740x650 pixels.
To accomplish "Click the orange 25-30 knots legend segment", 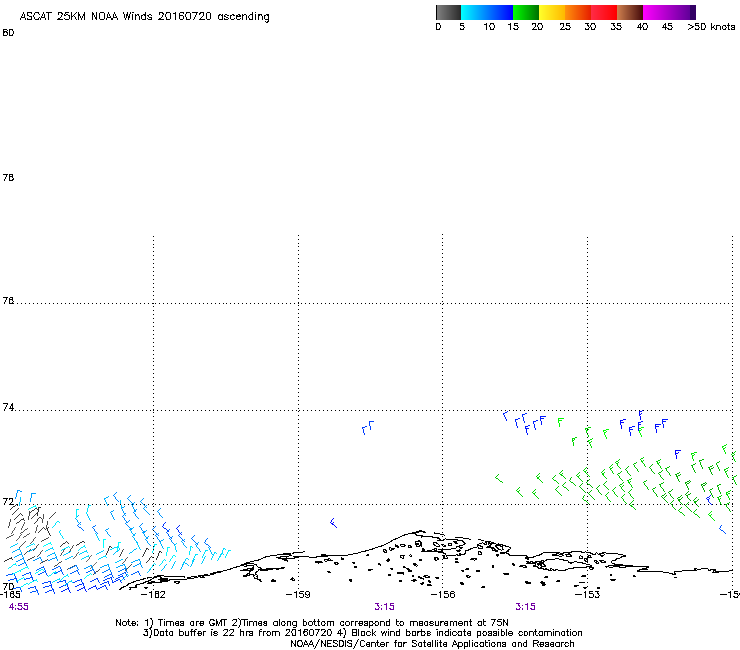I will tap(578, 12).
